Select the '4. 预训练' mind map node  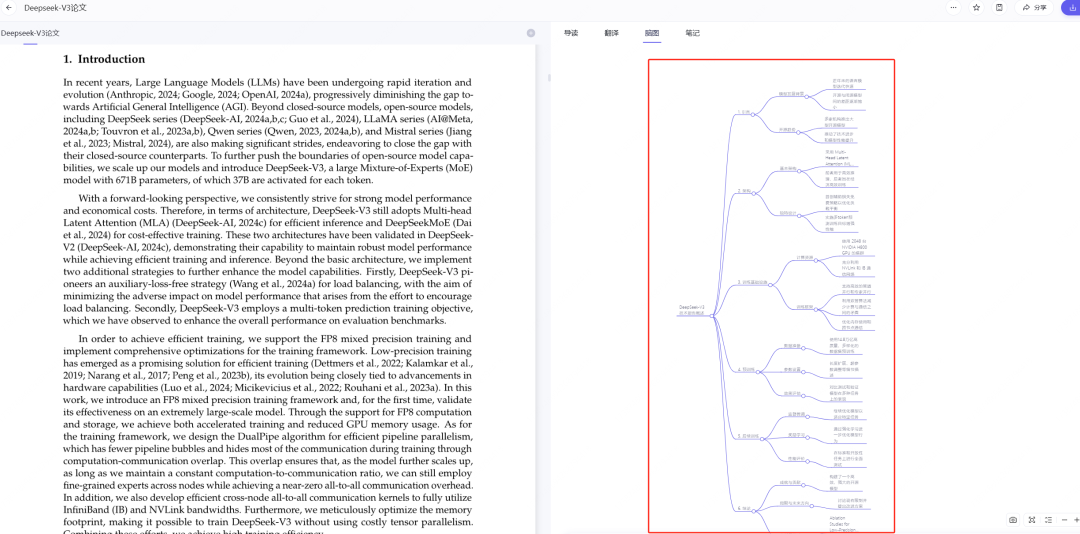pyautogui.click(x=745, y=369)
